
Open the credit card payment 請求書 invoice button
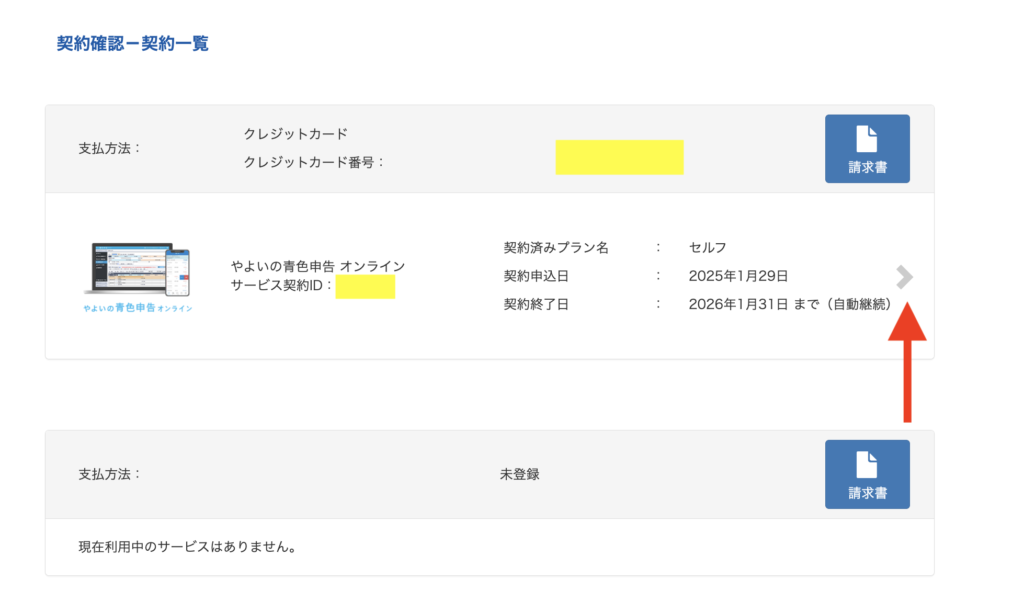click(867, 149)
